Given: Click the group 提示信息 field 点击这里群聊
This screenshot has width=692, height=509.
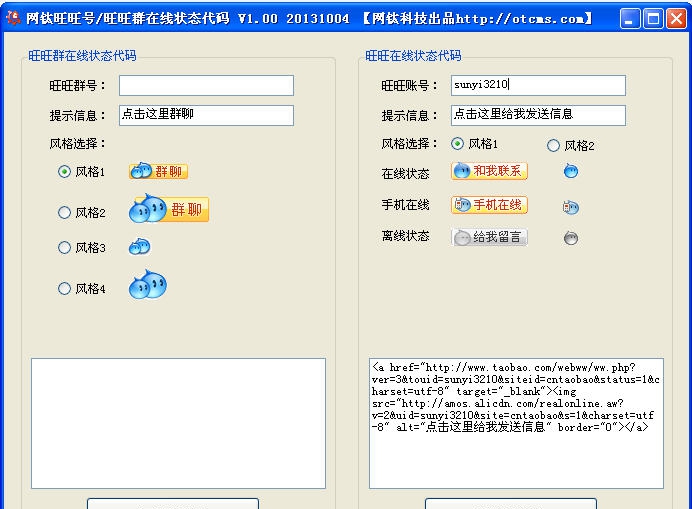Looking at the screenshot, I should click(x=206, y=115).
